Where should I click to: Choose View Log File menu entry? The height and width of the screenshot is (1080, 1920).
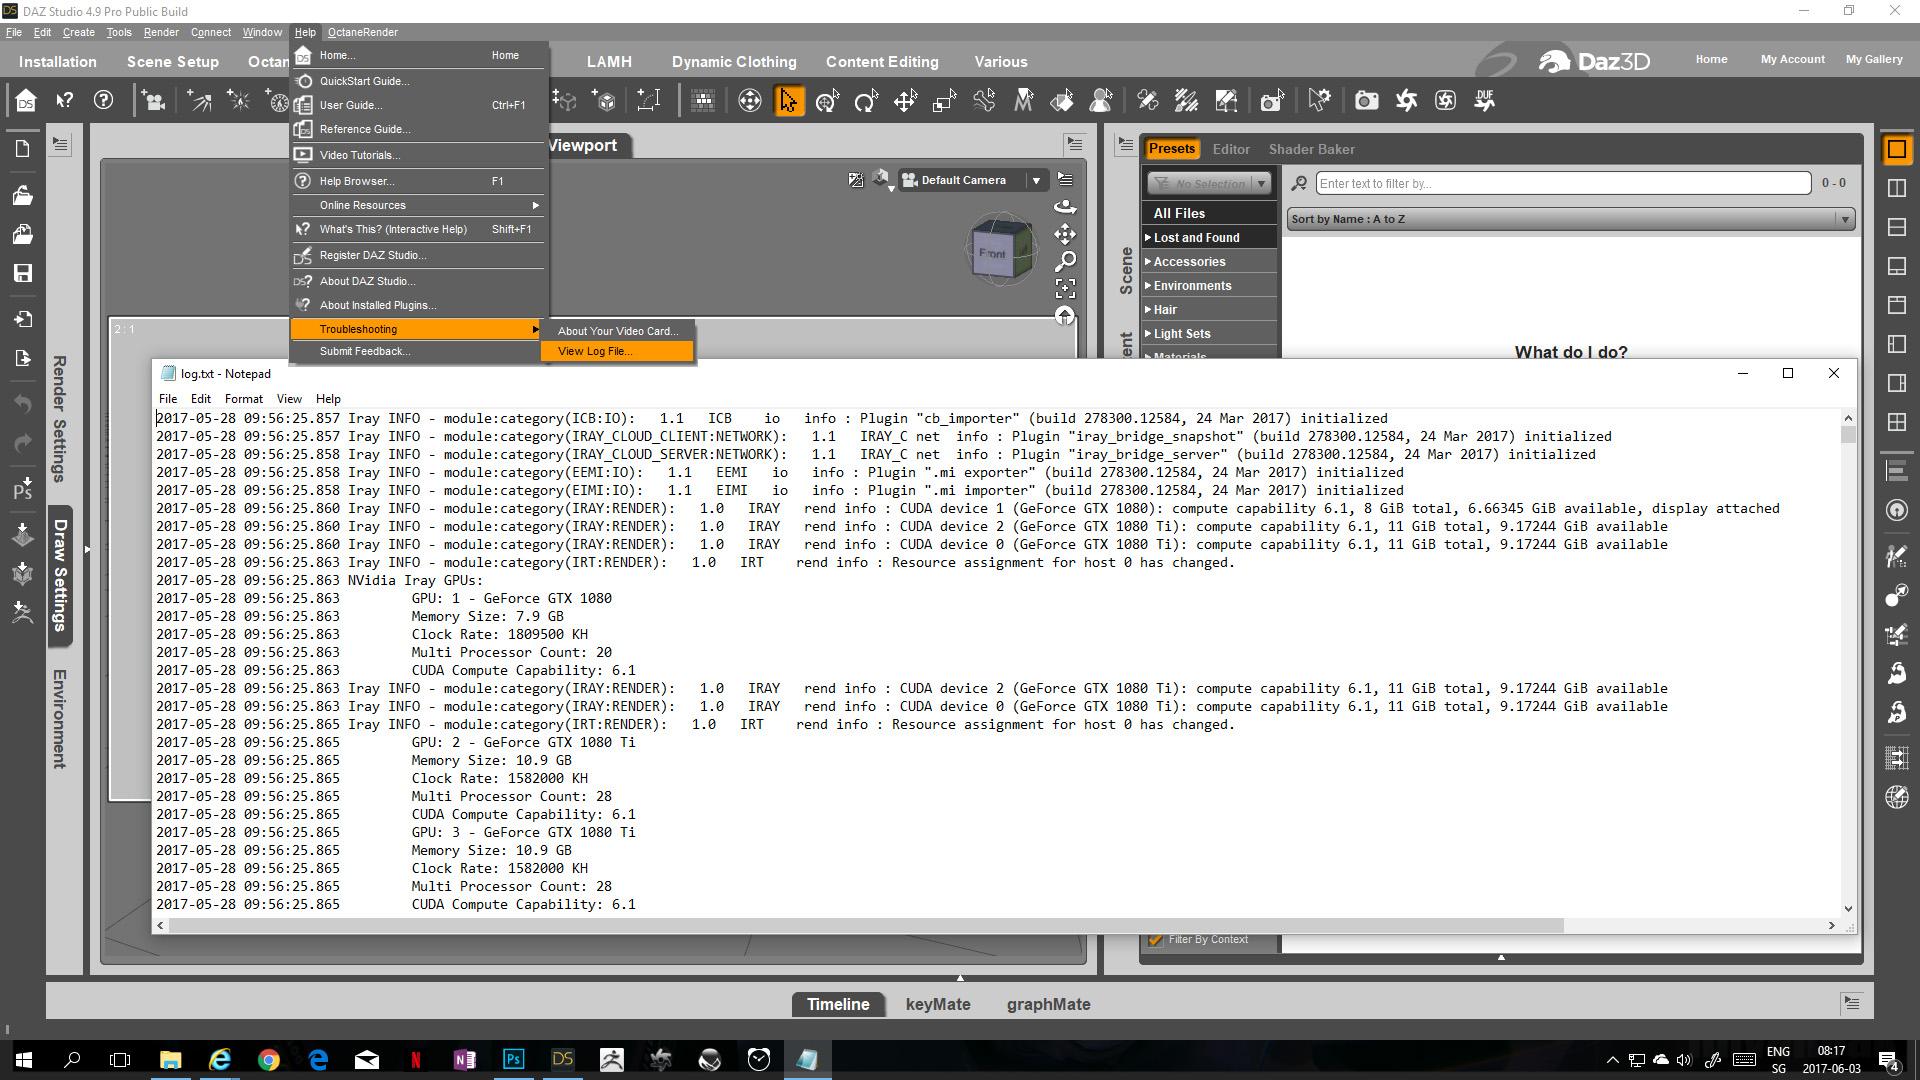click(x=595, y=351)
